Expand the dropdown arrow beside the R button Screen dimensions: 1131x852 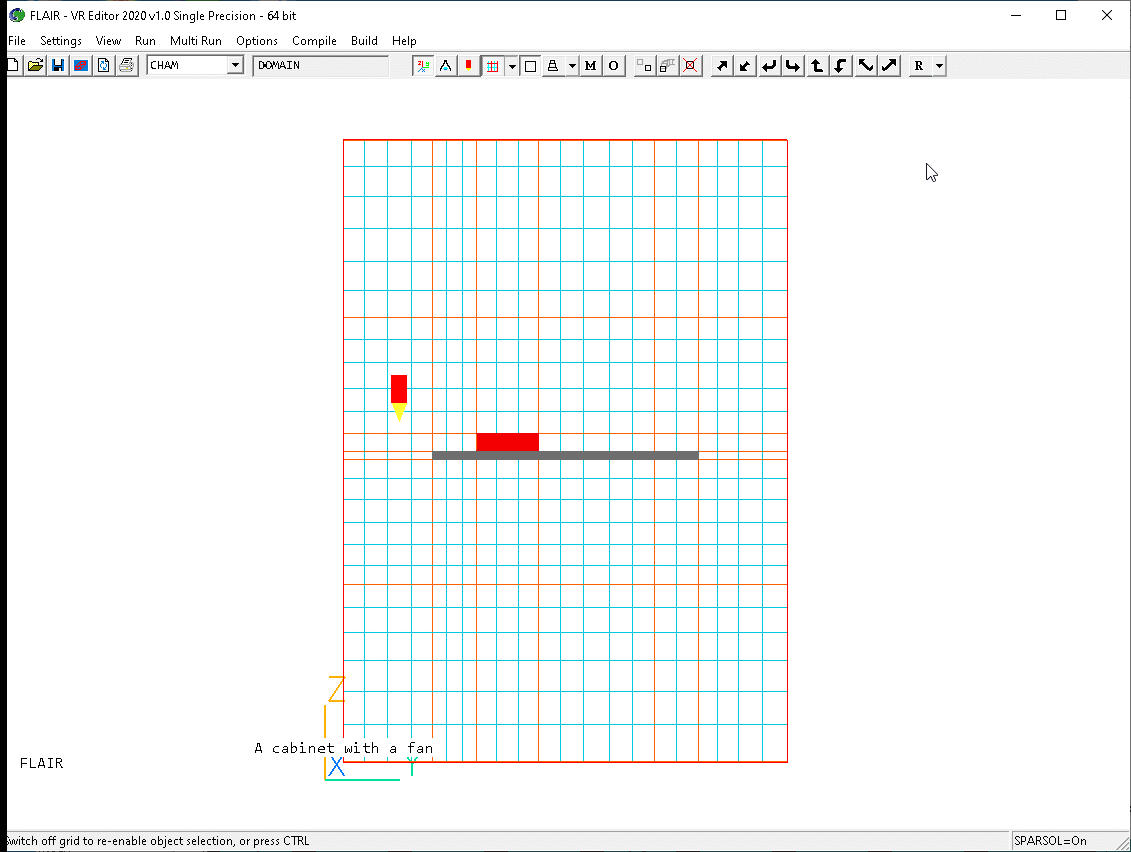939,66
